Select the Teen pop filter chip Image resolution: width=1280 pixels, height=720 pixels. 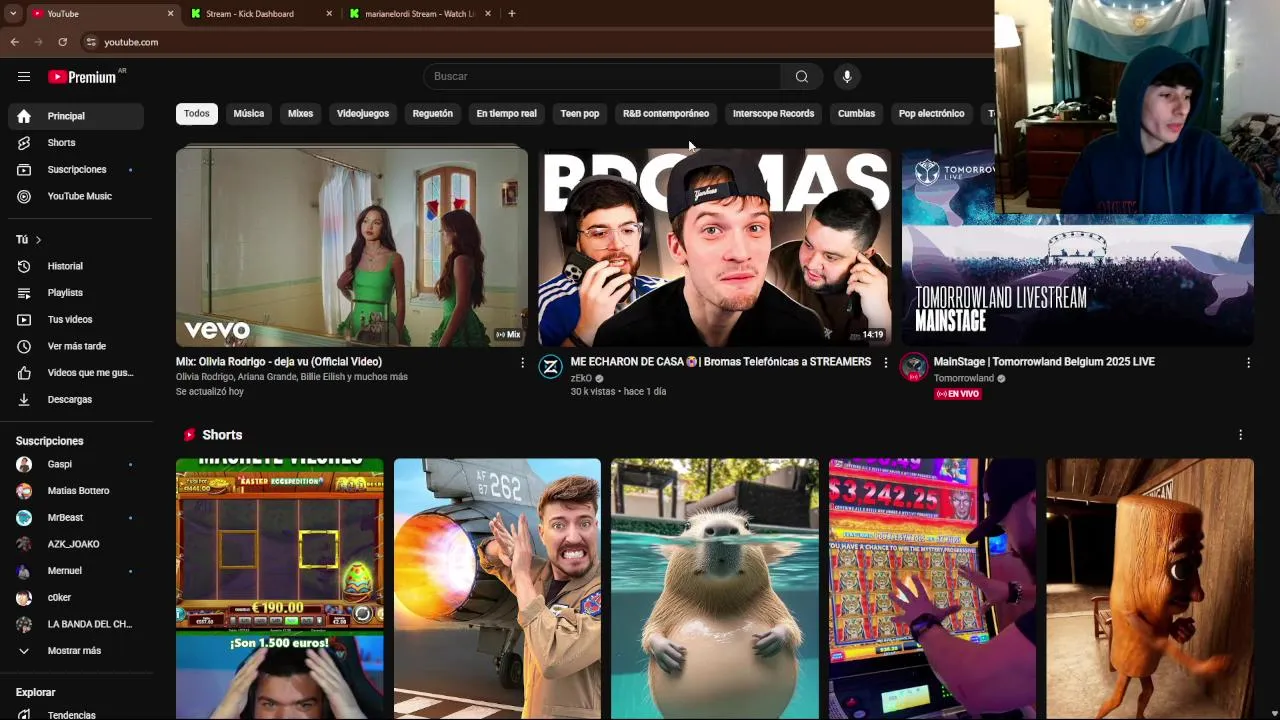(x=580, y=113)
